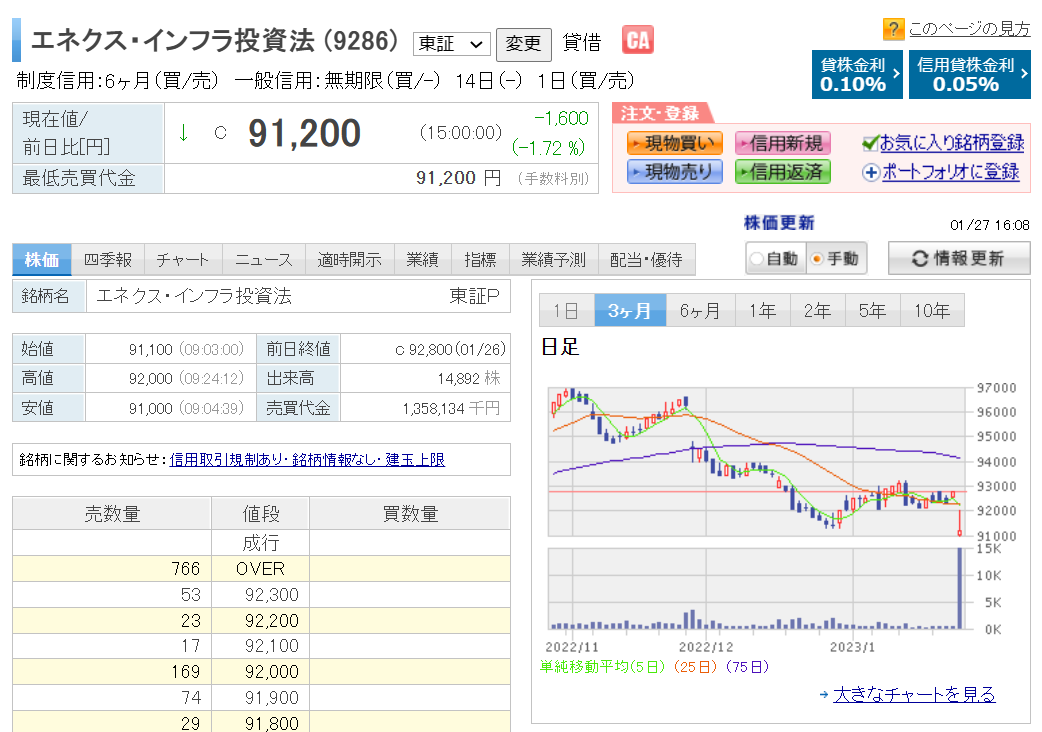Click ポートフォリオに登録 link
1042x732 pixels.
point(951,173)
